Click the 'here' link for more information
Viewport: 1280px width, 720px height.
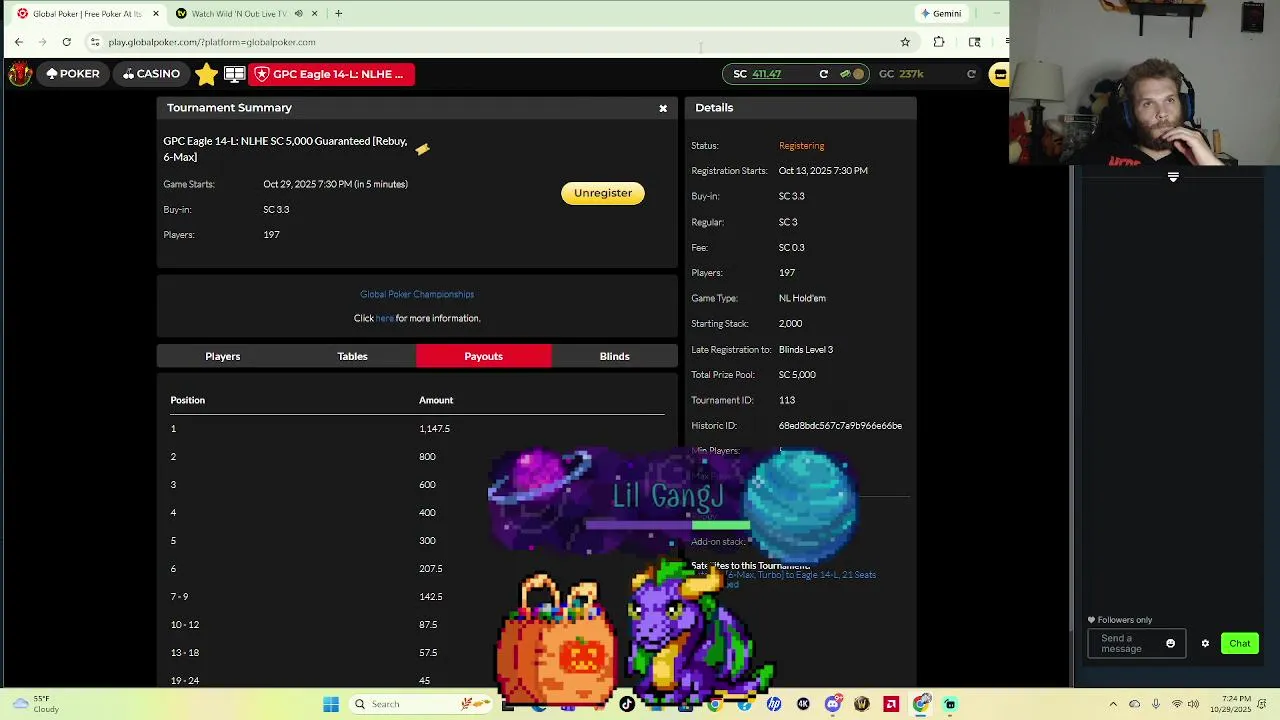[x=384, y=318]
